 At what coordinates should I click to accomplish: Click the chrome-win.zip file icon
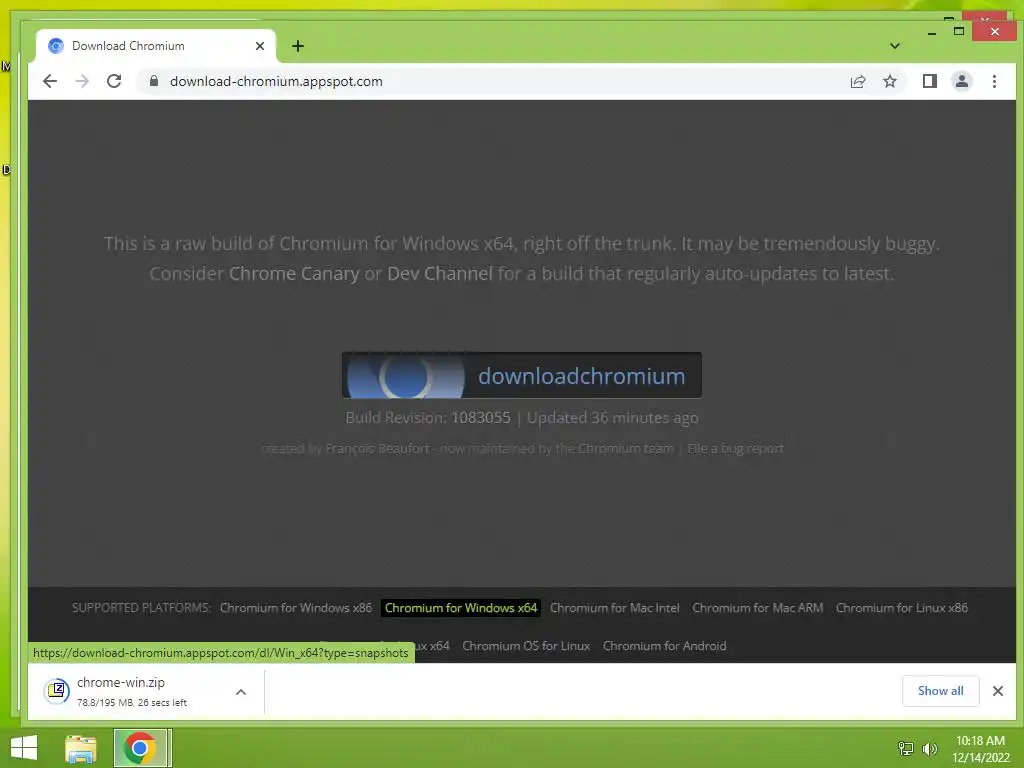pyautogui.click(x=57, y=691)
